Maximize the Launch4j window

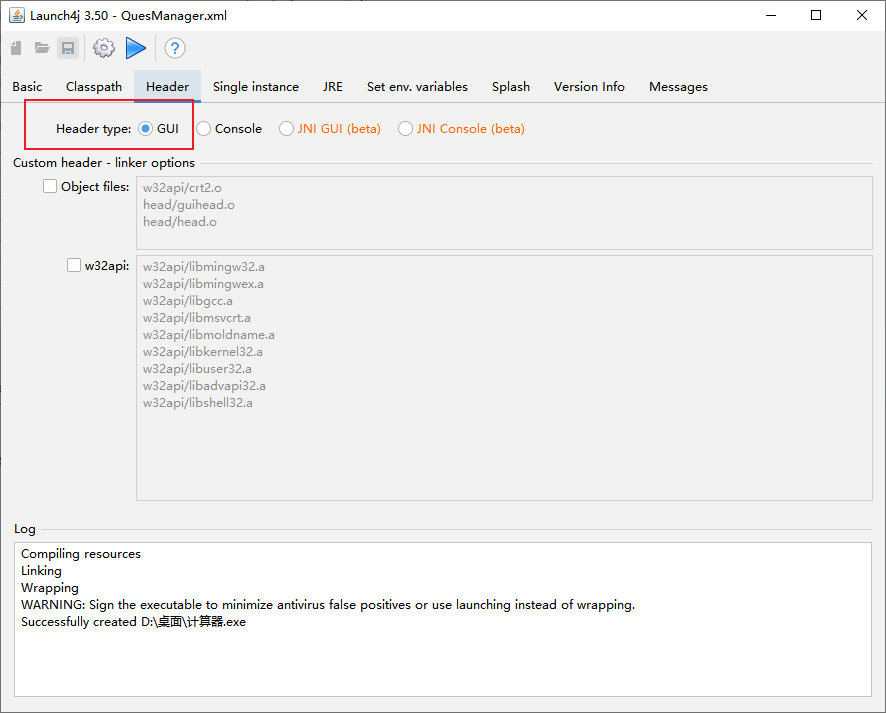[x=816, y=15]
